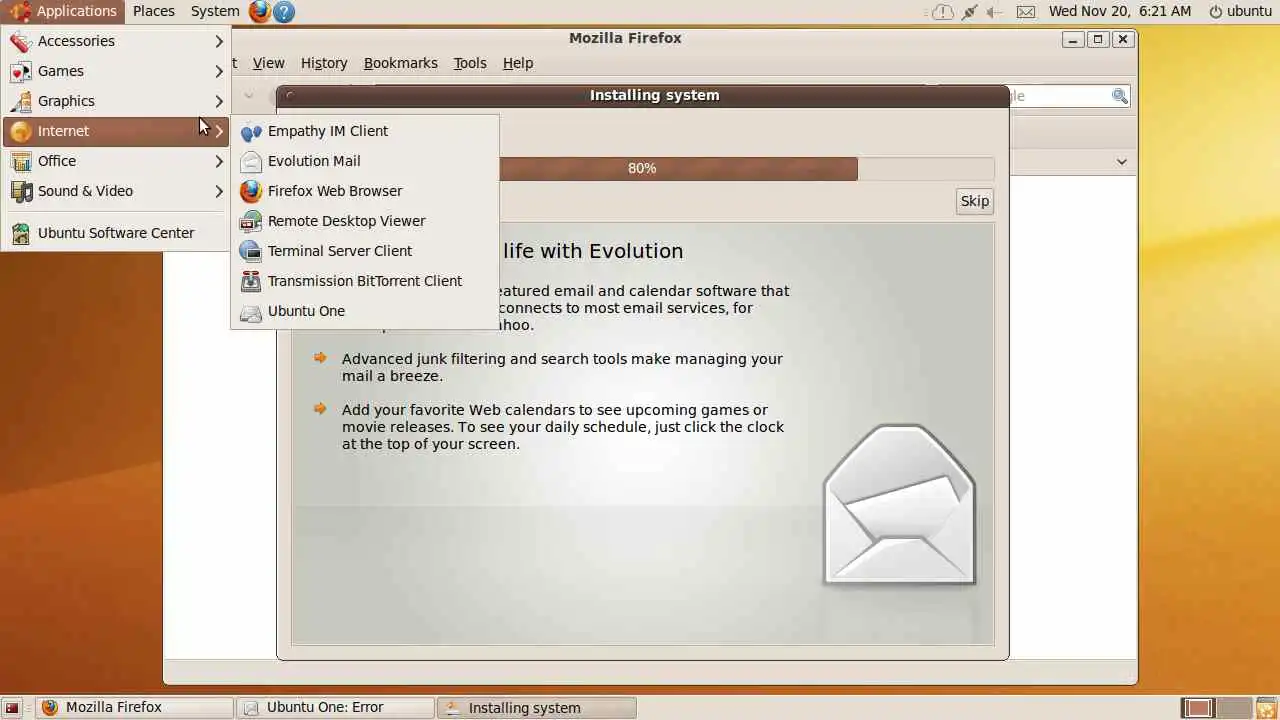Click the Firefox Web Browser globe icon
The height and width of the screenshot is (720, 1280).
coord(251,191)
